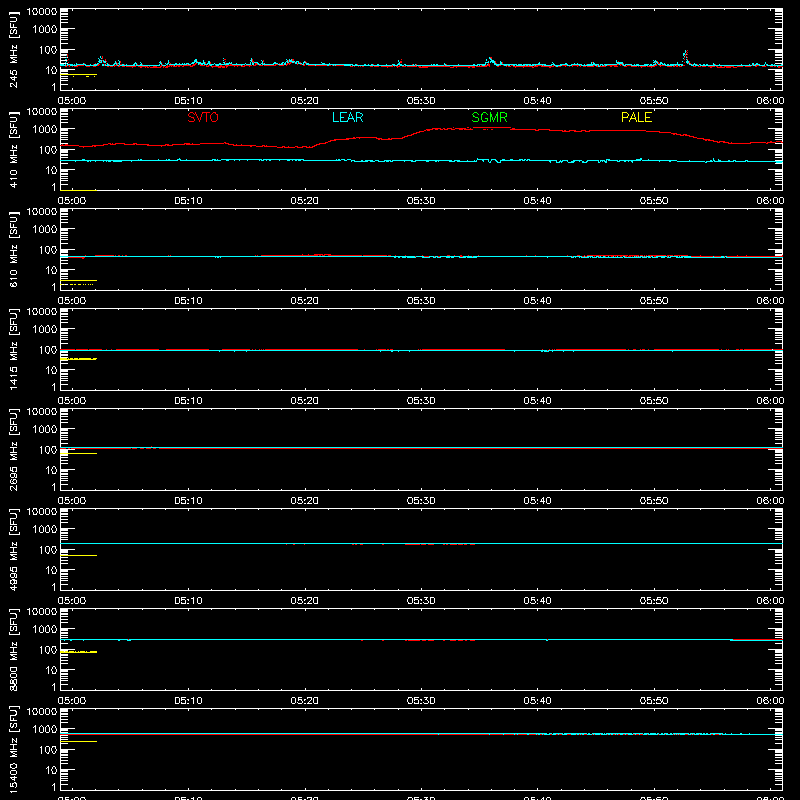800x800 pixels.
Task: Click the 10 tick label on 1415 MHz axis
Action: 51,370
